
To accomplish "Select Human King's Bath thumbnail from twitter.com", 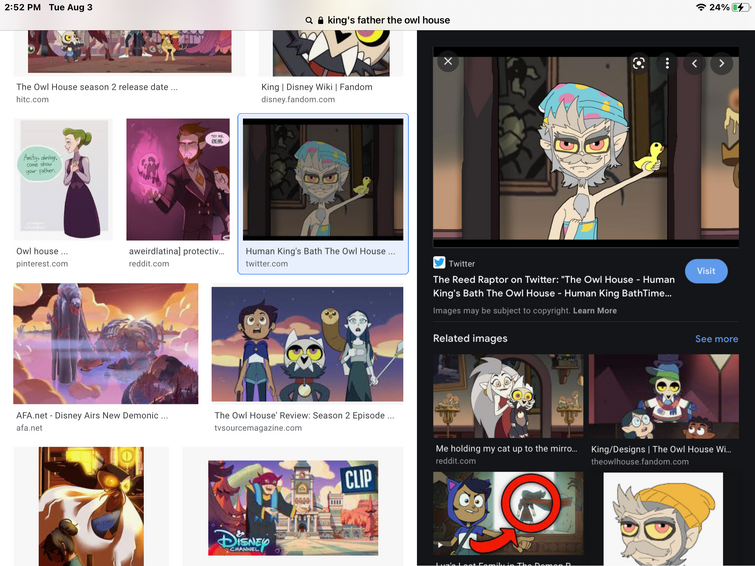I will tap(323, 179).
